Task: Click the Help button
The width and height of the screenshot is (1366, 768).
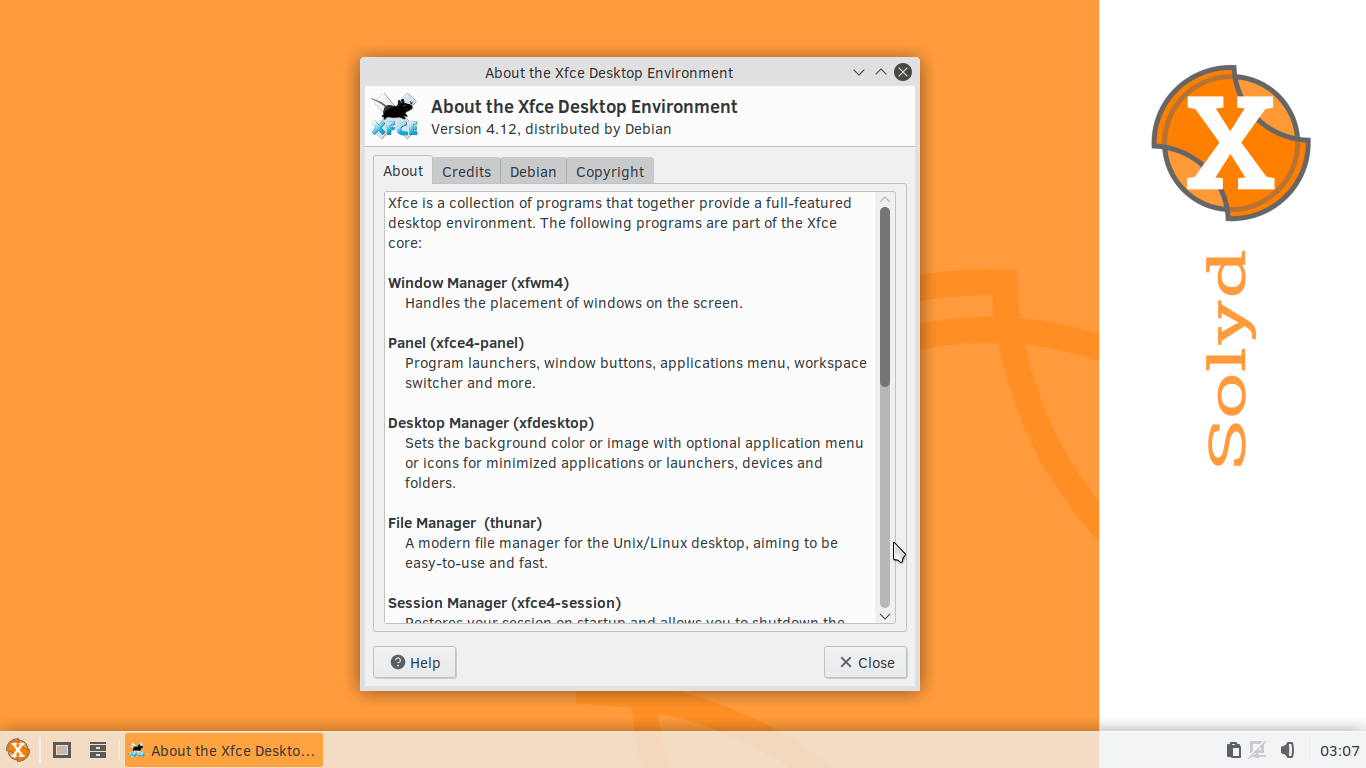Action: (x=415, y=662)
